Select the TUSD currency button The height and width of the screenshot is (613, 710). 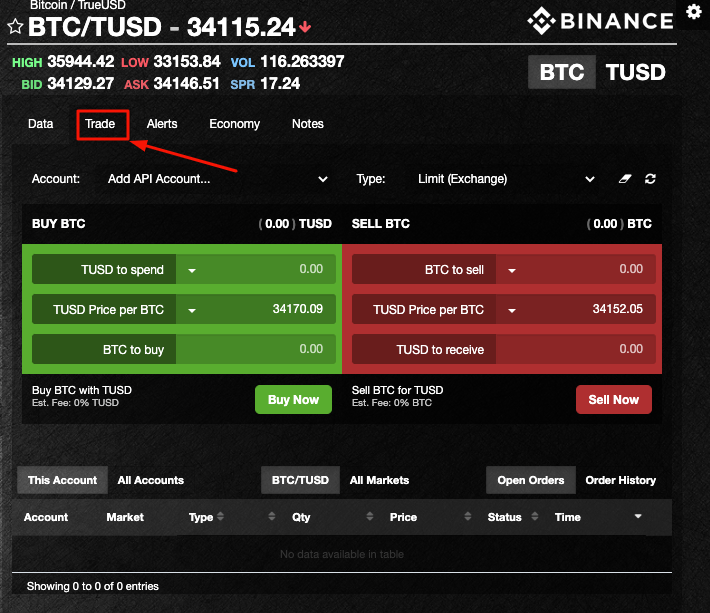(x=636, y=72)
